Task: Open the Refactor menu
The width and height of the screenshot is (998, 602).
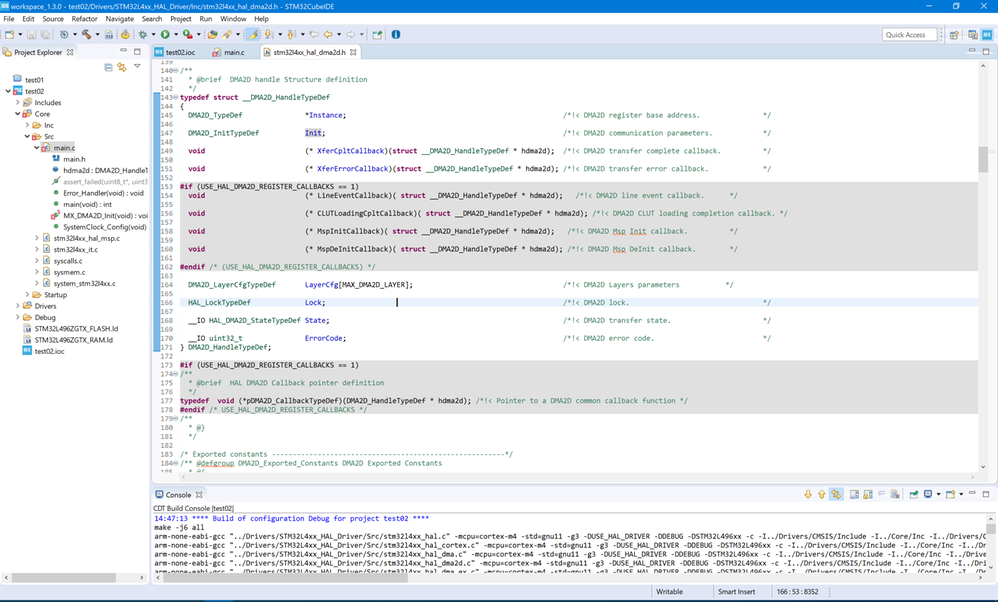Action: click(x=84, y=19)
